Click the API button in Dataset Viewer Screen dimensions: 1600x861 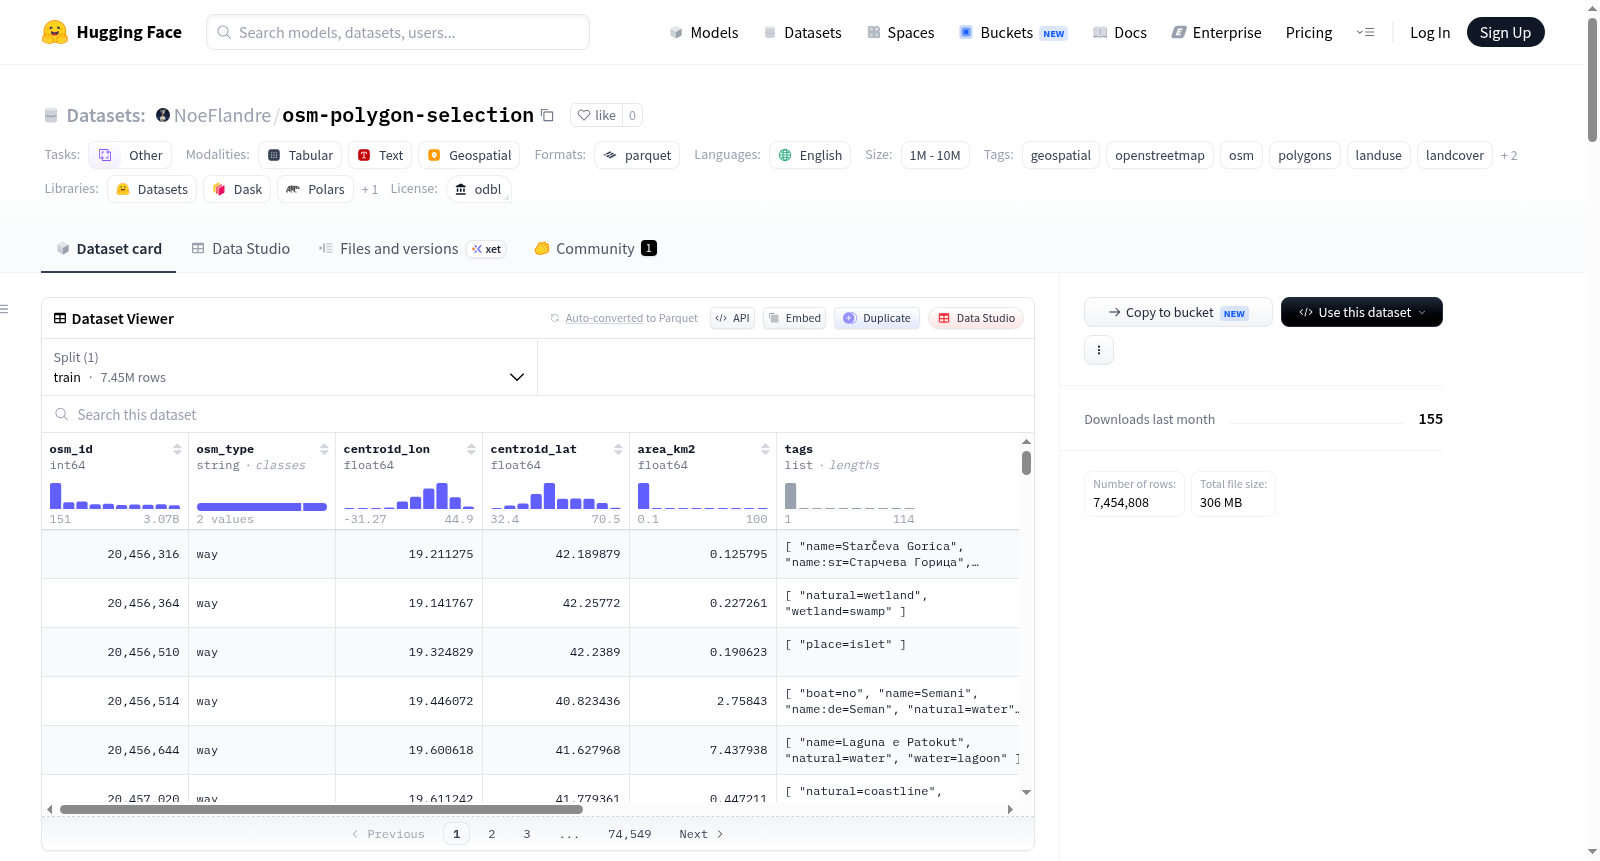coord(732,318)
